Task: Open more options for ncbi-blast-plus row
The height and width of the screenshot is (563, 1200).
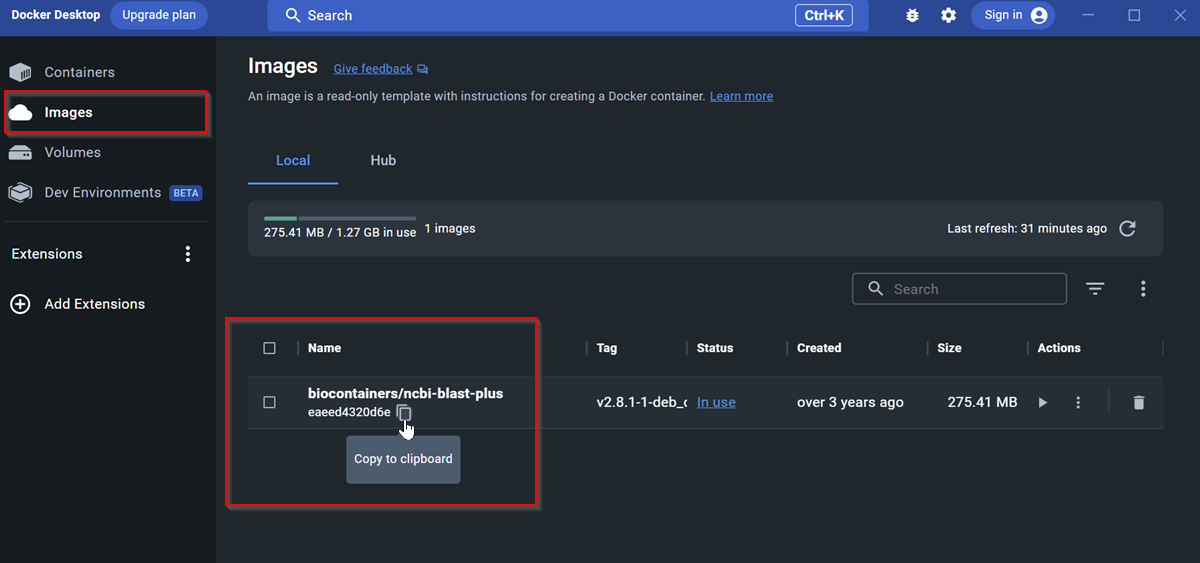Action: pyautogui.click(x=1078, y=403)
